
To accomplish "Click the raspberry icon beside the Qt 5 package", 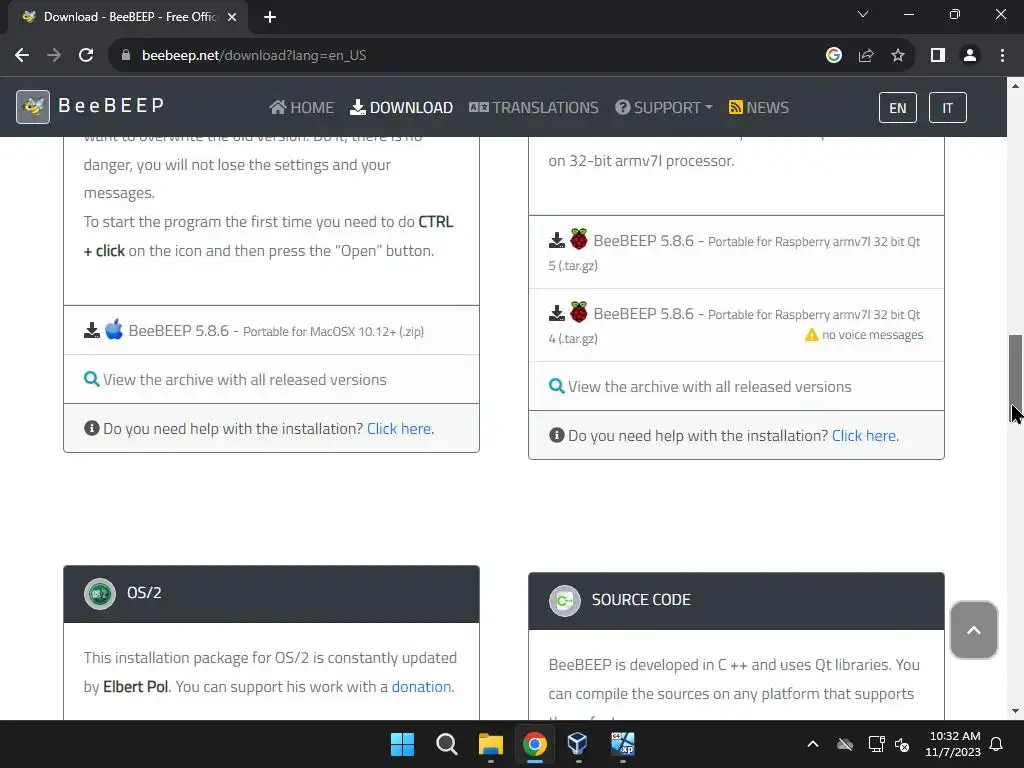I will tap(579, 239).
